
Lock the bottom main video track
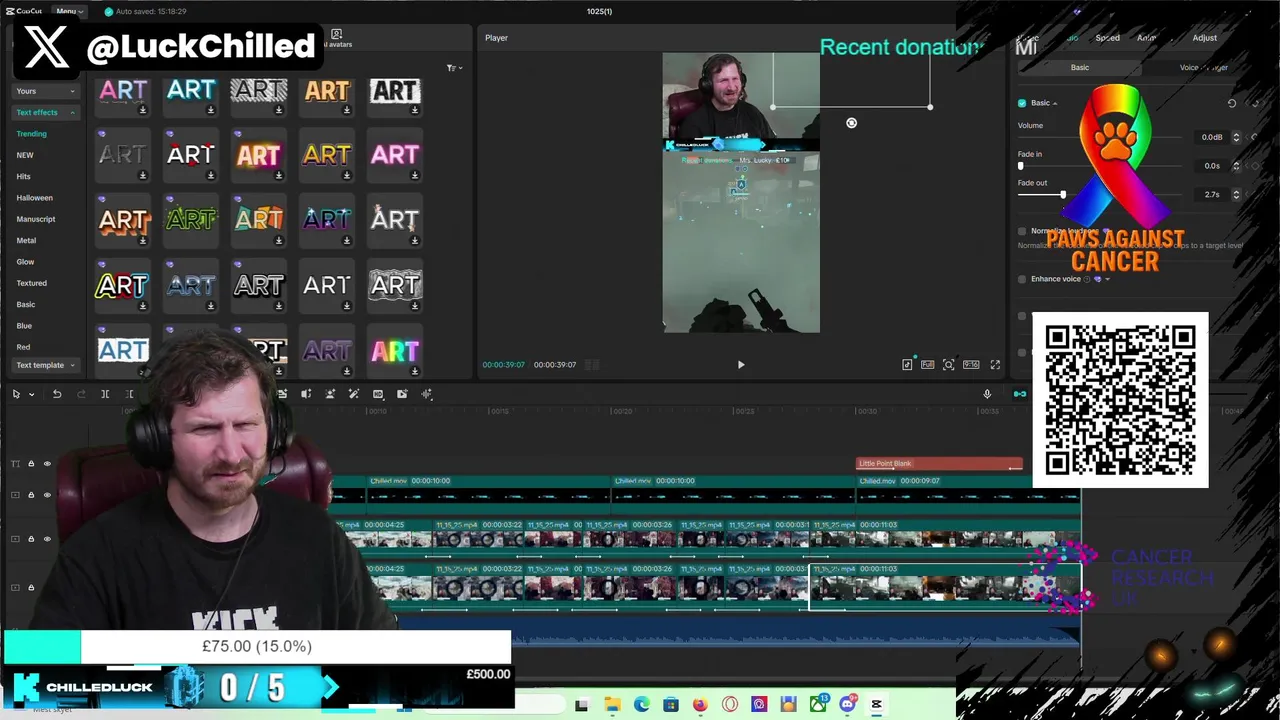tap(31, 587)
